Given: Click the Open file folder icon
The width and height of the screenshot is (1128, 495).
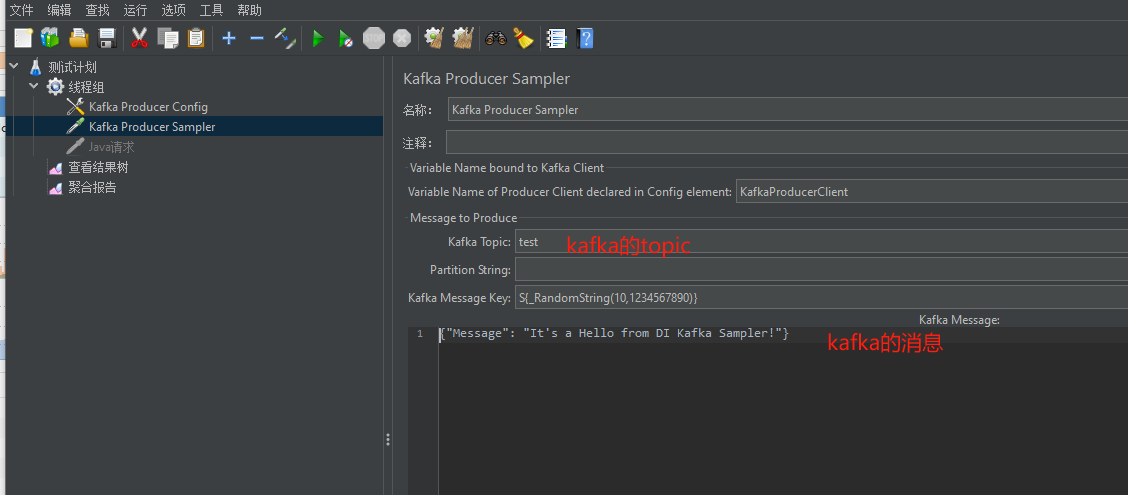Looking at the screenshot, I should click(78, 38).
